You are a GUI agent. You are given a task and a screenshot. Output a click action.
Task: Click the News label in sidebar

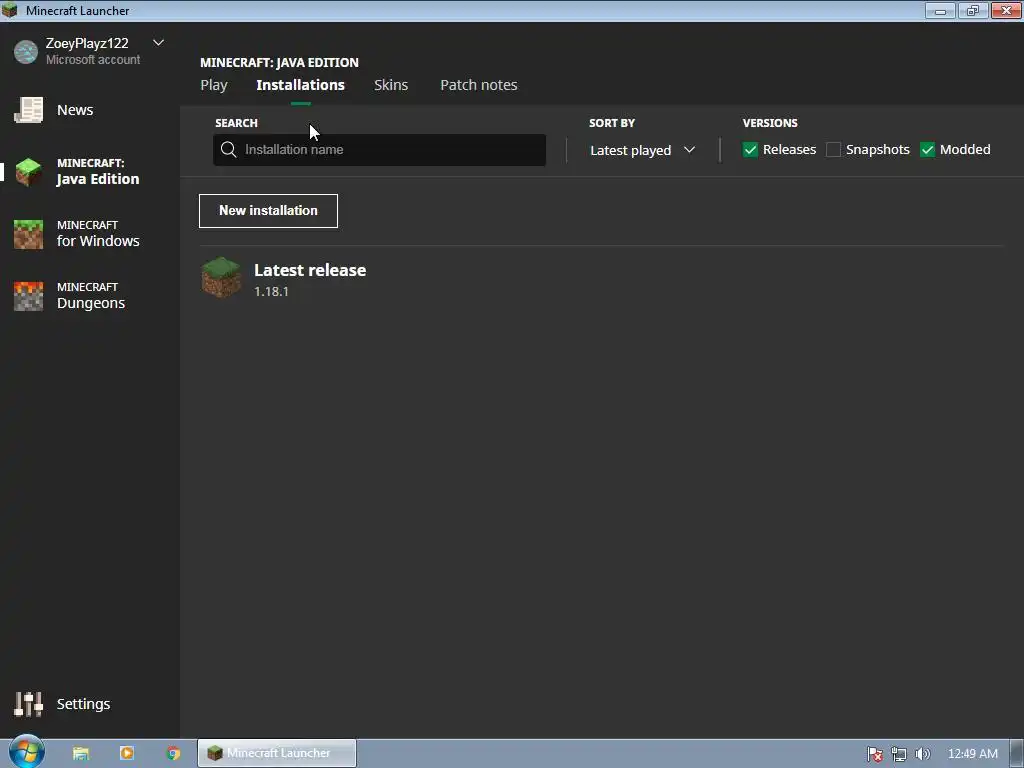click(75, 110)
